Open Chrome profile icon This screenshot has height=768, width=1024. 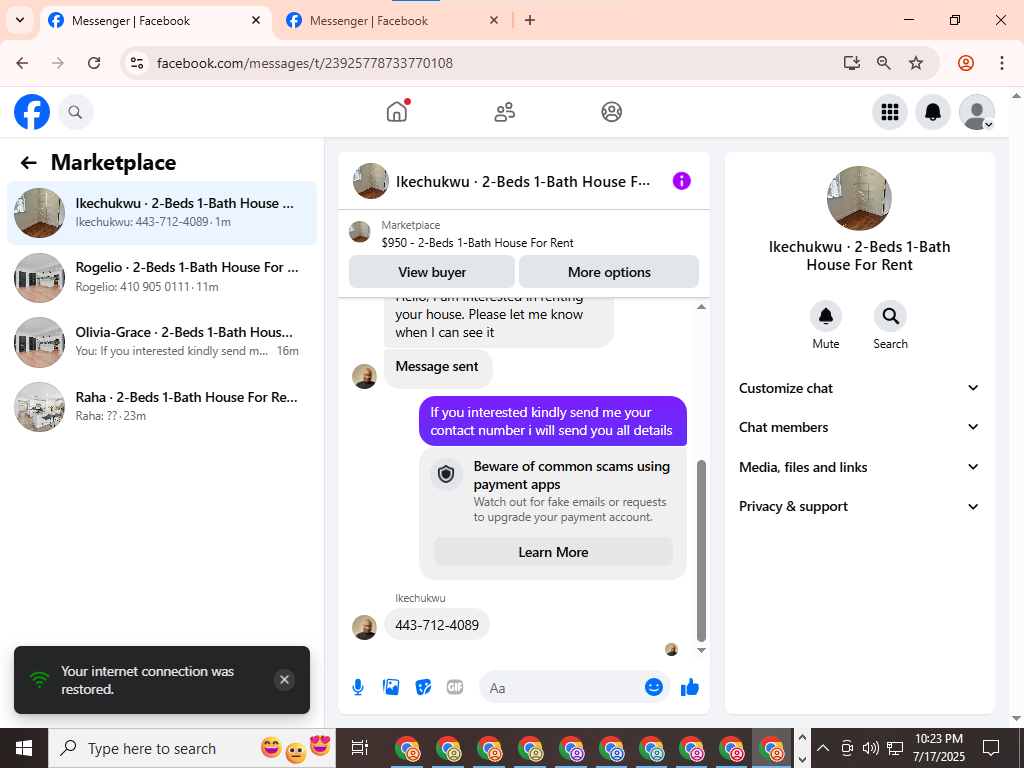[966, 63]
